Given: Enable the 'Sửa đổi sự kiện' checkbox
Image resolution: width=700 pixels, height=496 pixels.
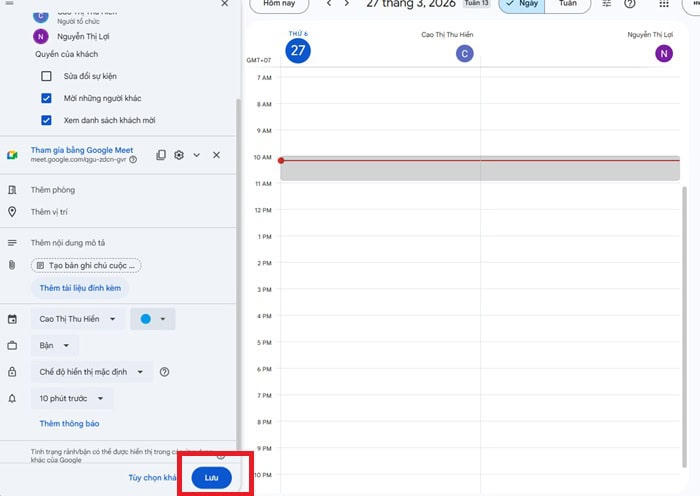Looking at the screenshot, I should tap(46, 76).
